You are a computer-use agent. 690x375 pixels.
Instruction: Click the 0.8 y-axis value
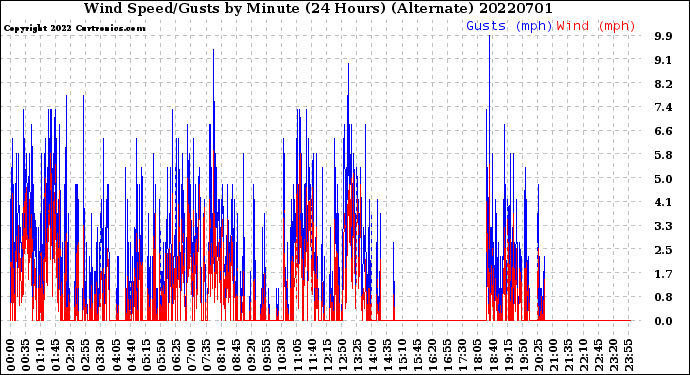pyautogui.click(x=663, y=297)
